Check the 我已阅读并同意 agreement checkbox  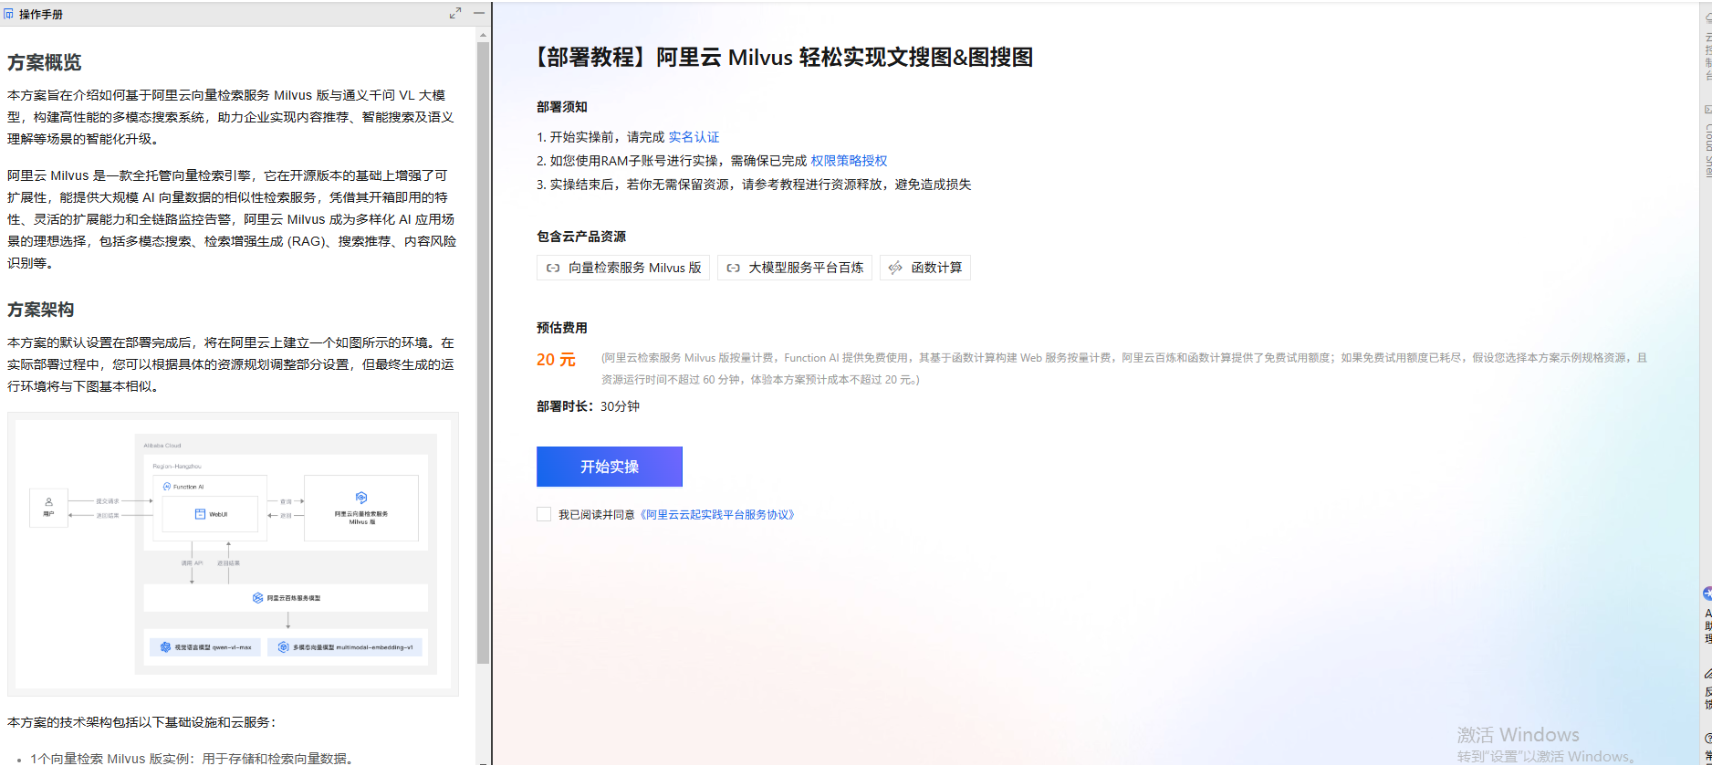[x=544, y=514]
